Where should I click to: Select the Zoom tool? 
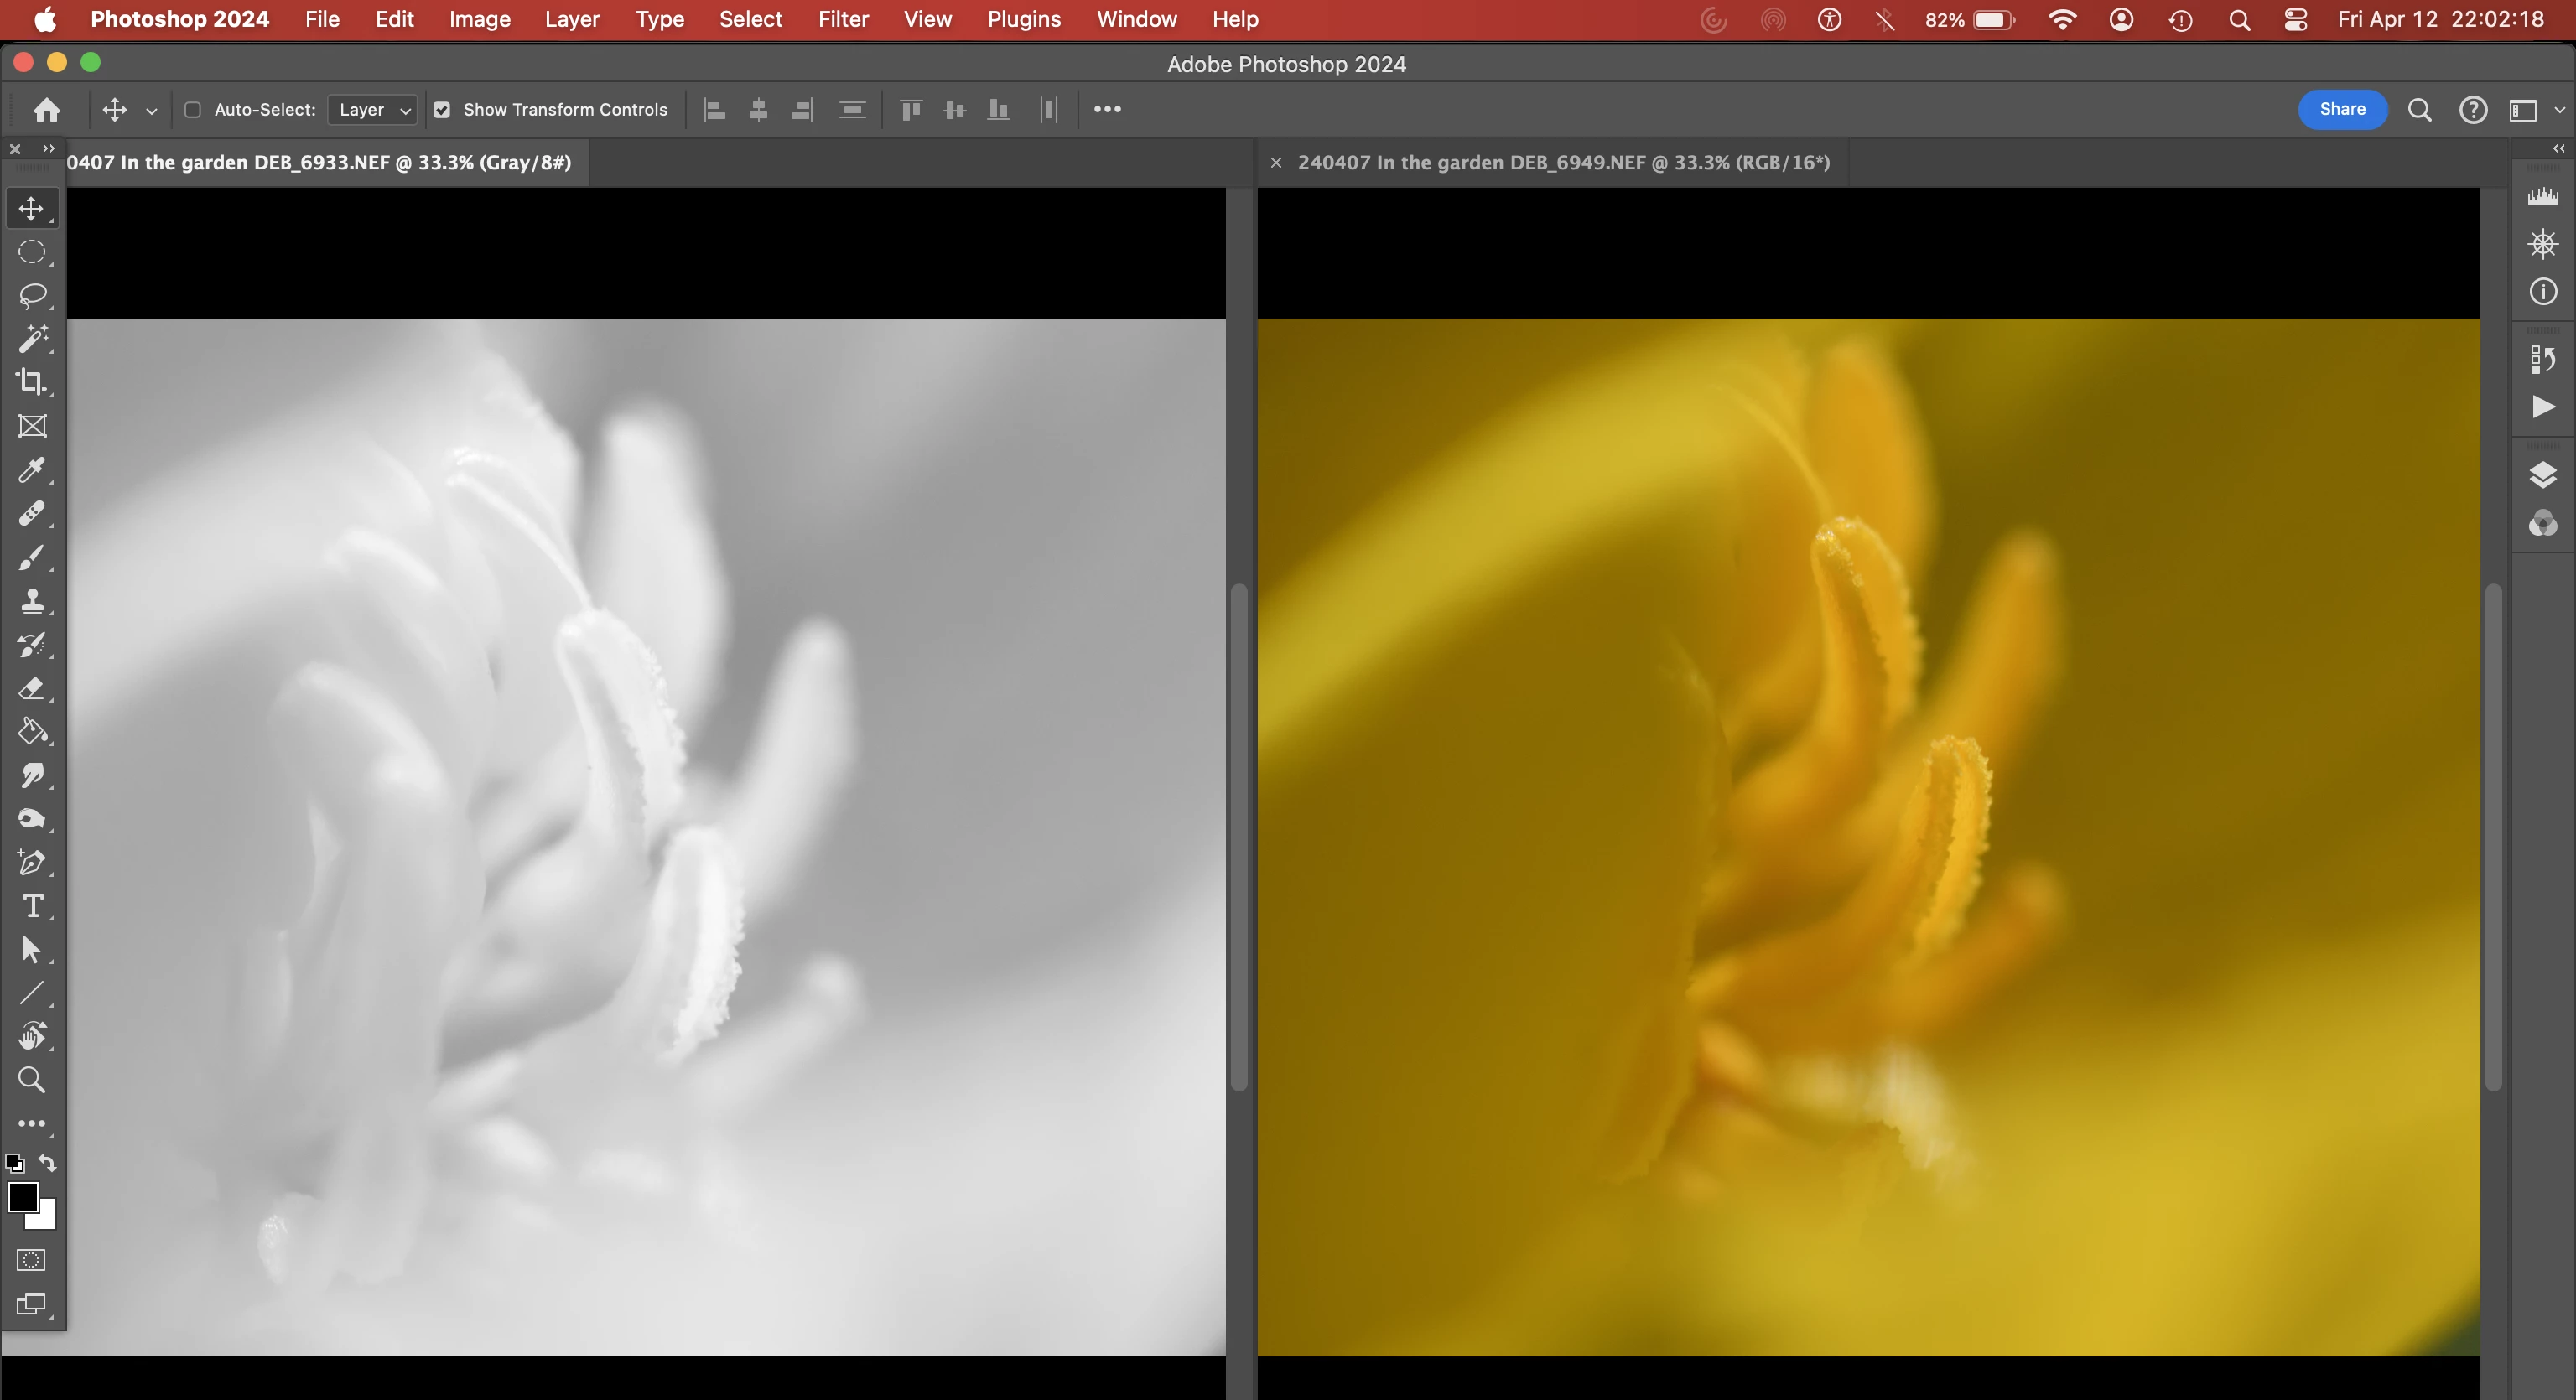tap(31, 1080)
